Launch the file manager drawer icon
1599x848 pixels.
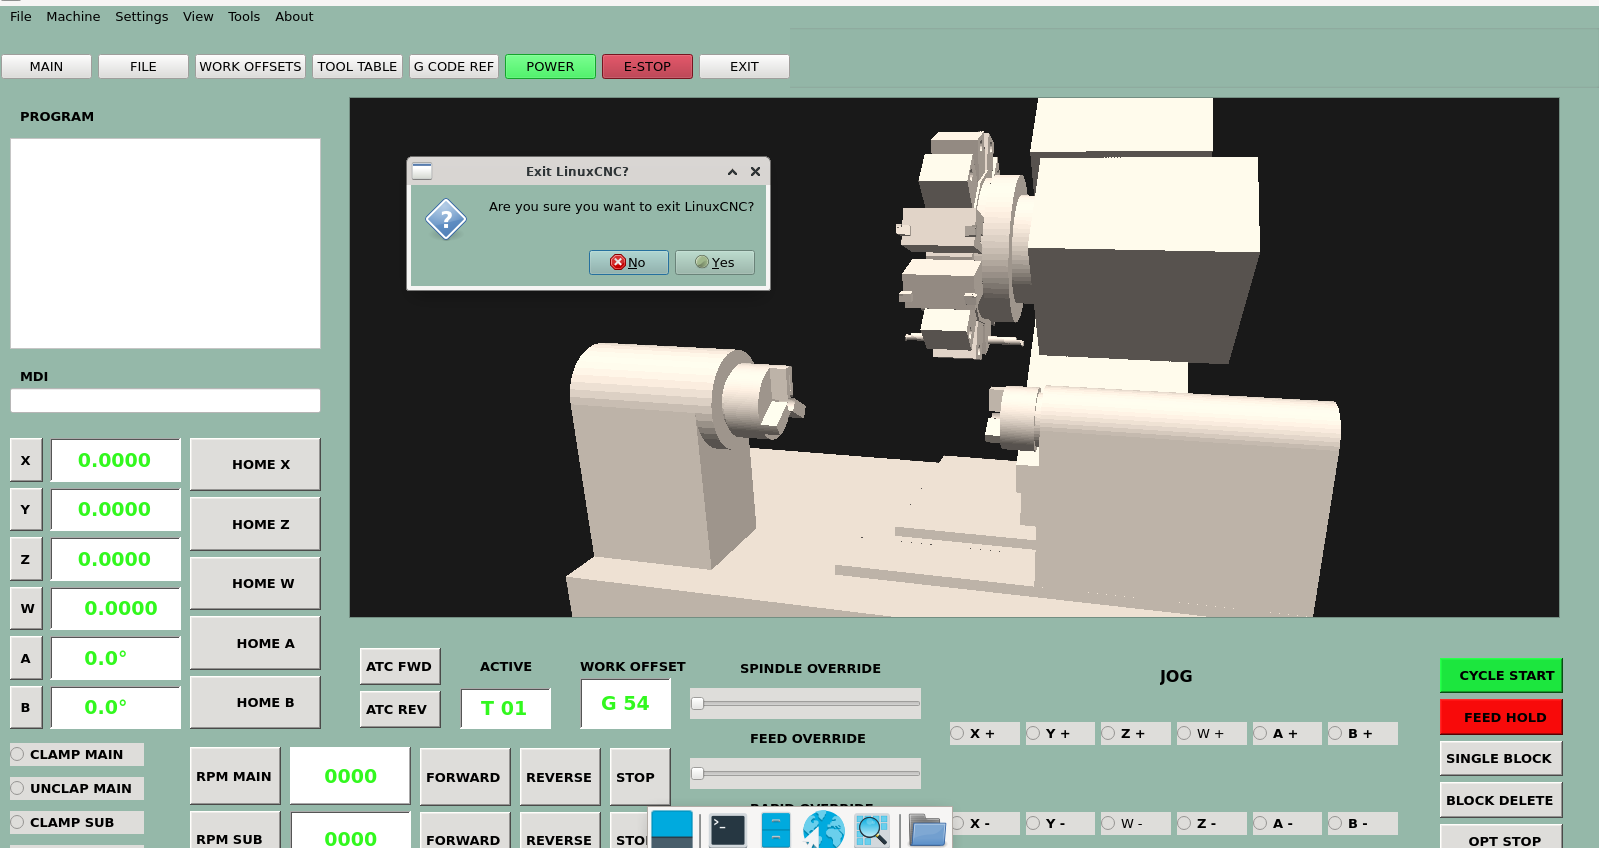click(776, 830)
